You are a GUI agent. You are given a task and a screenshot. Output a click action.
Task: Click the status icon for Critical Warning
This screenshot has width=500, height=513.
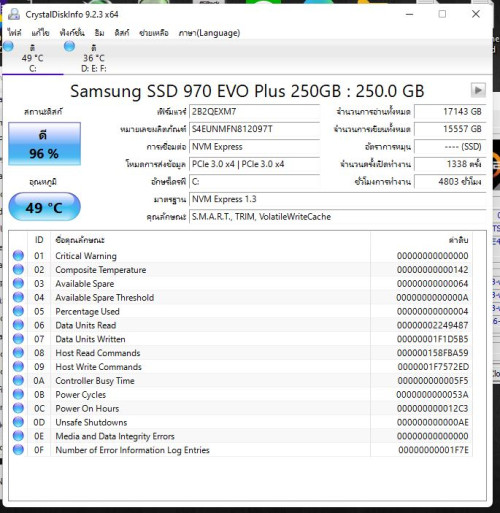tap(18, 256)
